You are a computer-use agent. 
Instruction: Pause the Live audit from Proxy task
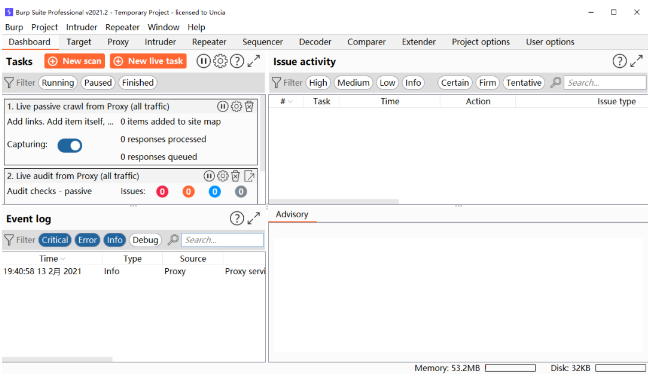tap(209, 176)
